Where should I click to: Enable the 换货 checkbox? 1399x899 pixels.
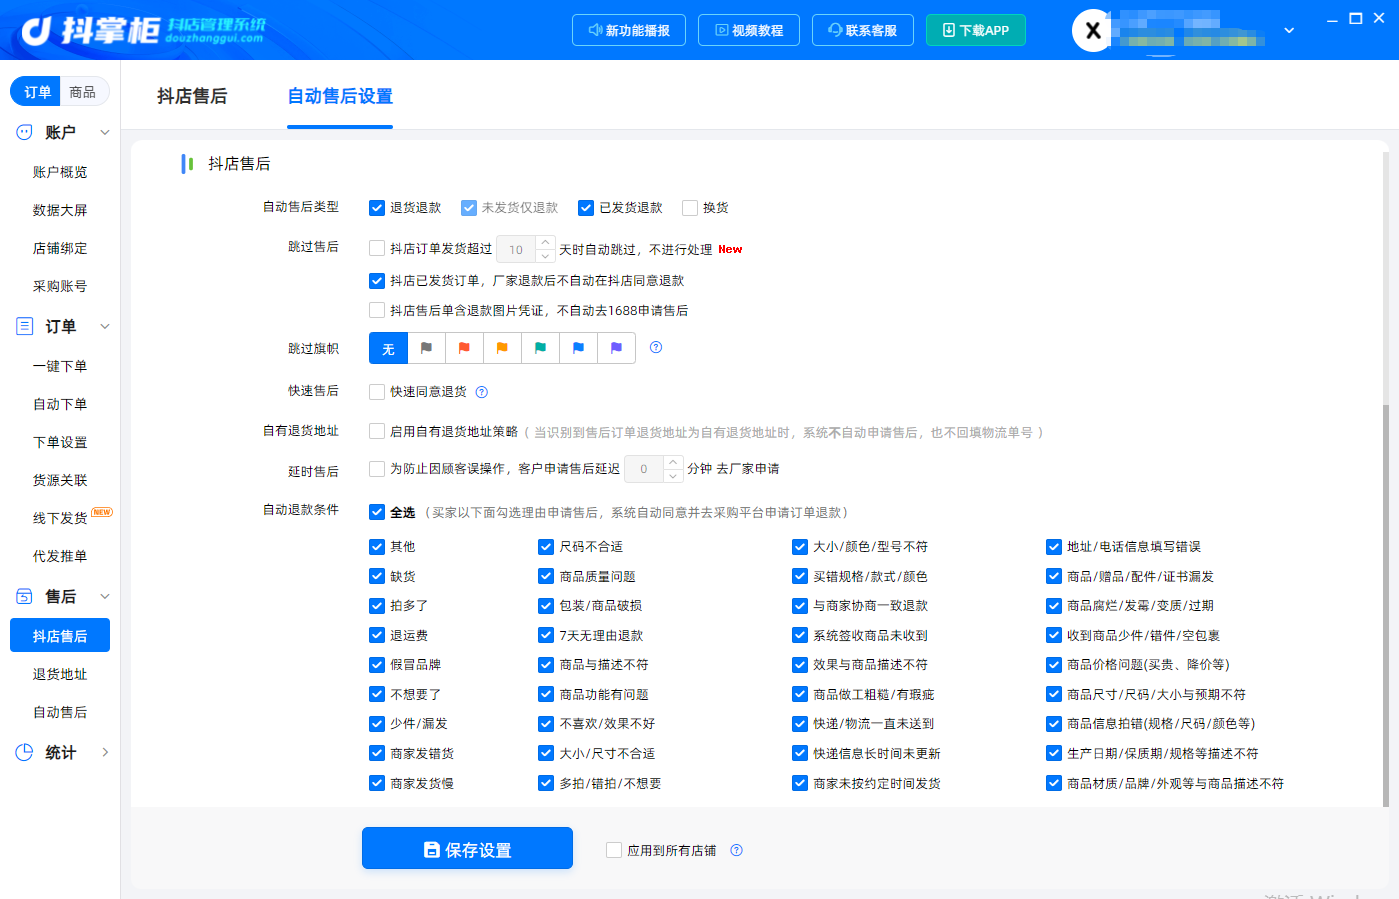pyautogui.click(x=690, y=208)
